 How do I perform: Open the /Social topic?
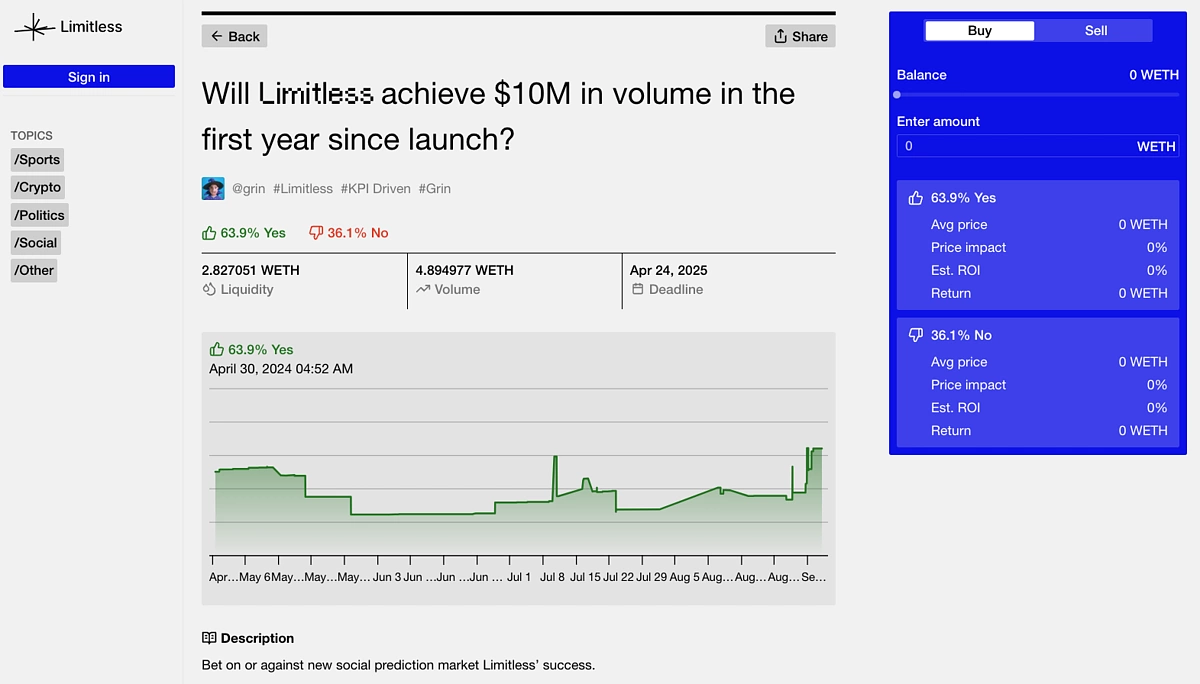point(36,242)
